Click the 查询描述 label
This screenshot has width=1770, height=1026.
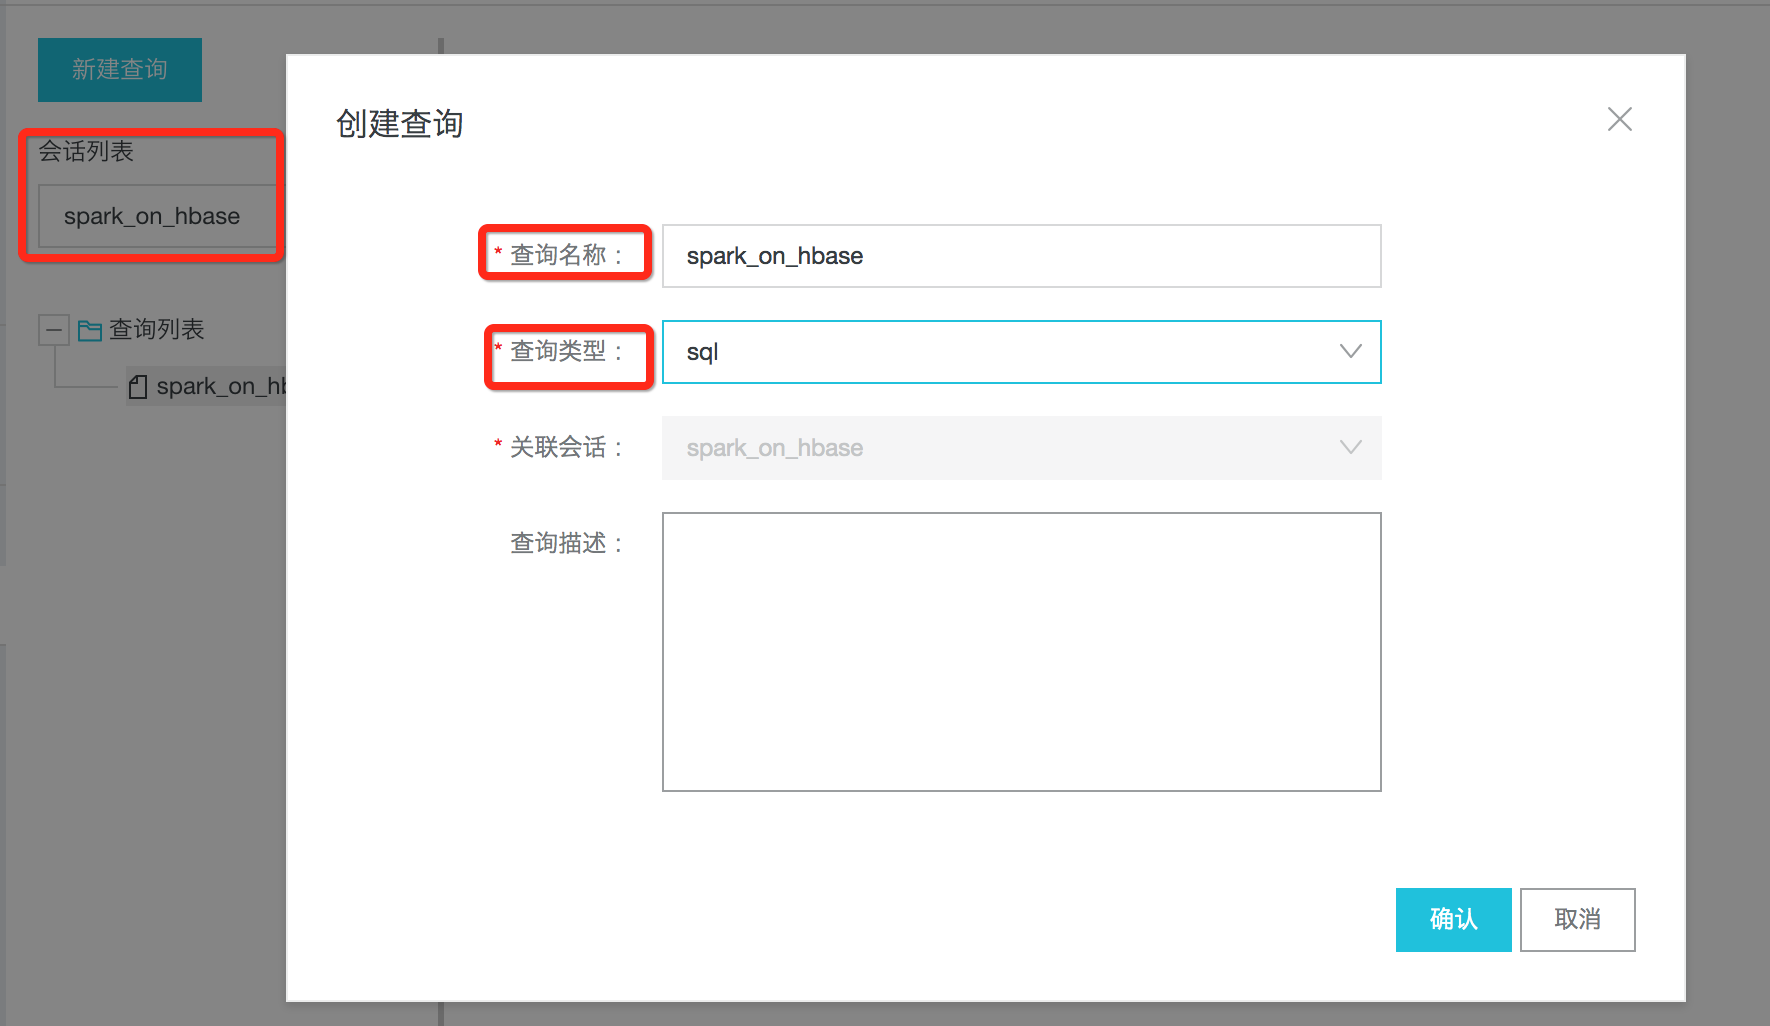click(x=566, y=543)
